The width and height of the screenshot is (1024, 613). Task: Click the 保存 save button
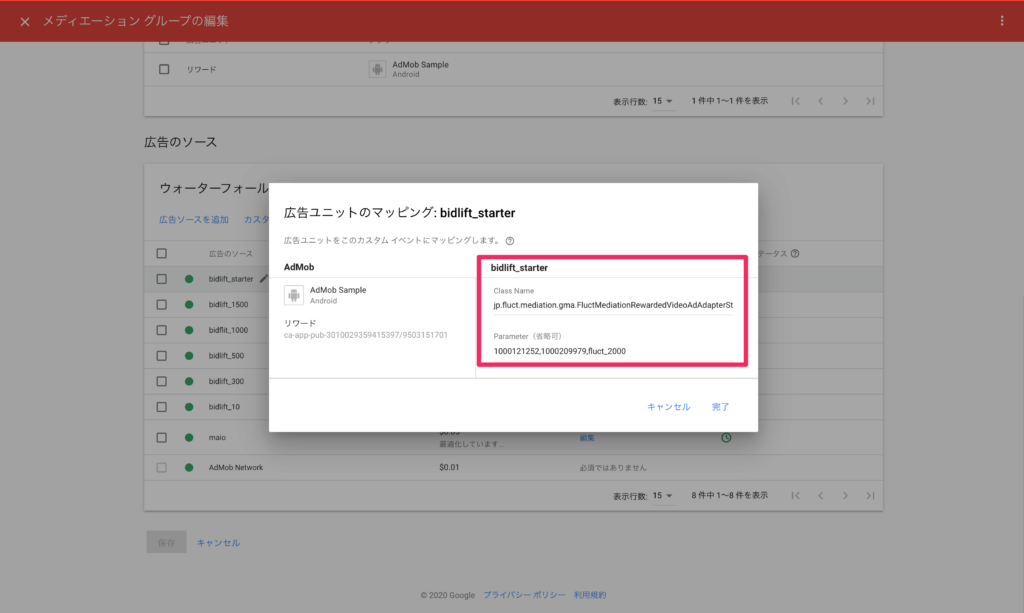[166, 542]
